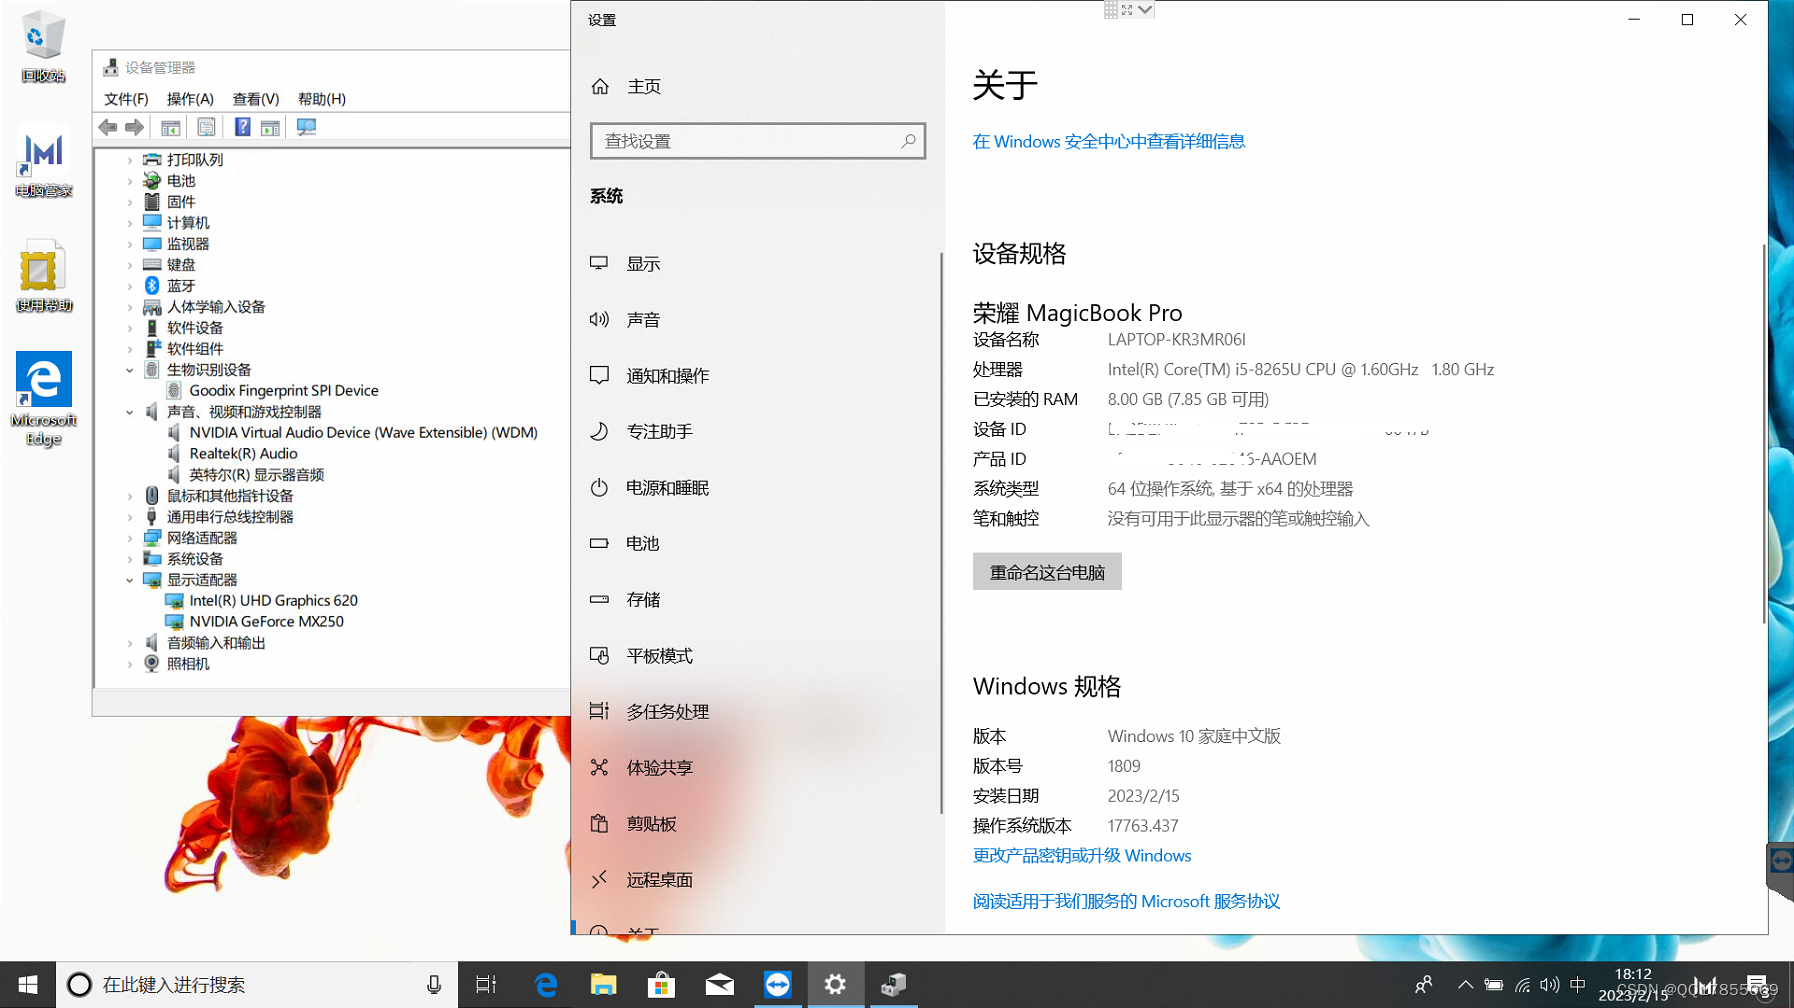Open File Explorer from taskbar

[603, 985]
